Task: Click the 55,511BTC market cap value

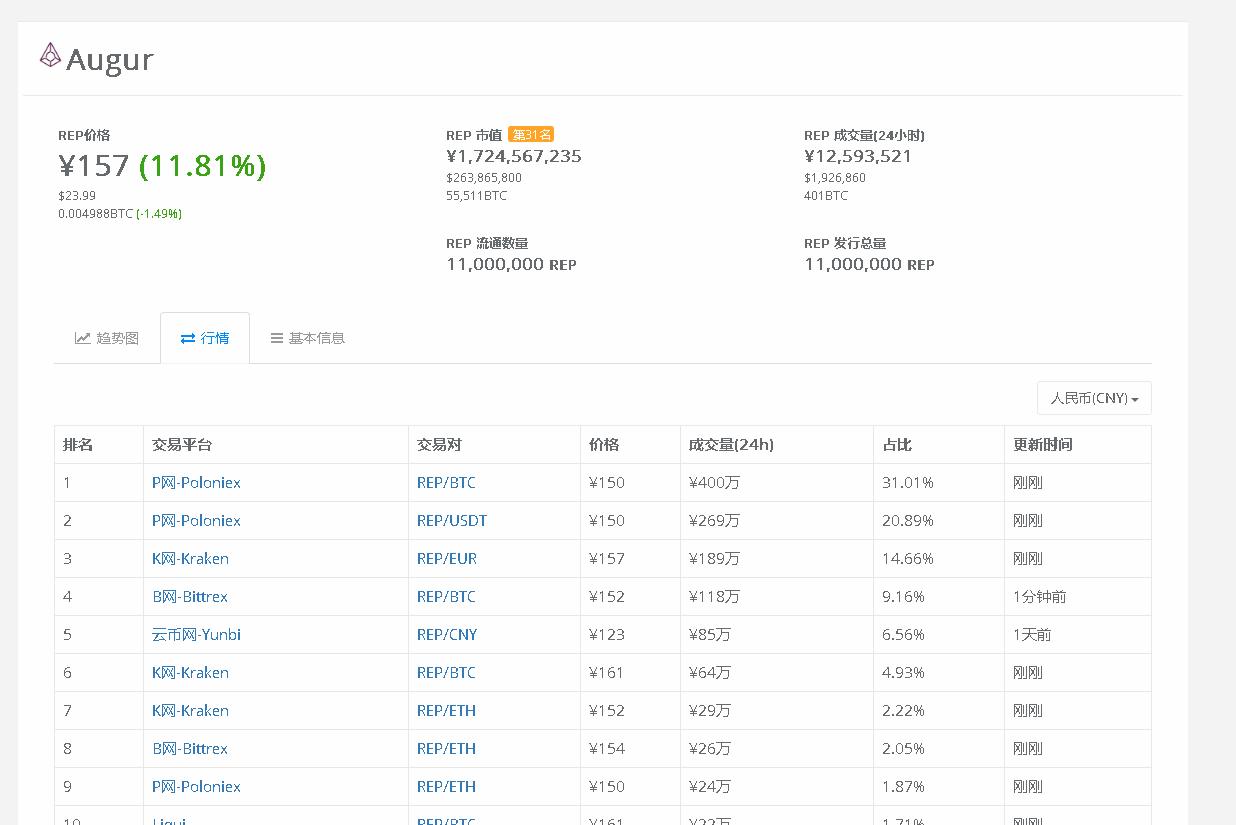Action: pyautogui.click(x=476, y=195)
